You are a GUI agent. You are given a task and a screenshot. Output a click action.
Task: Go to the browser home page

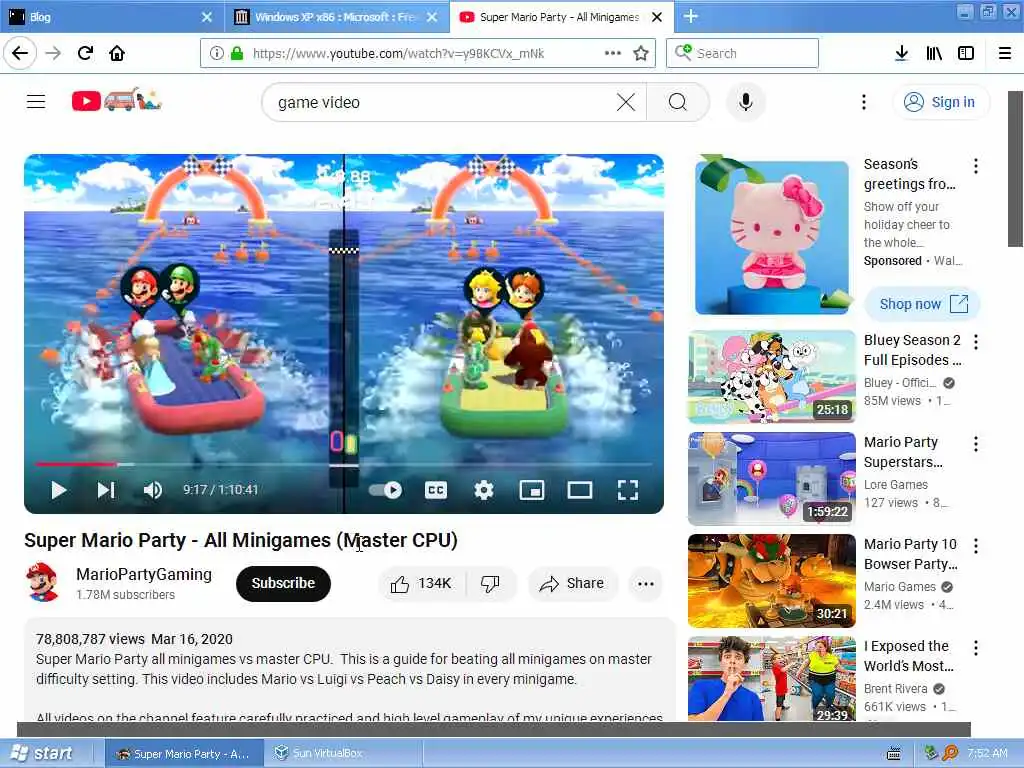[x=117, y=53]
